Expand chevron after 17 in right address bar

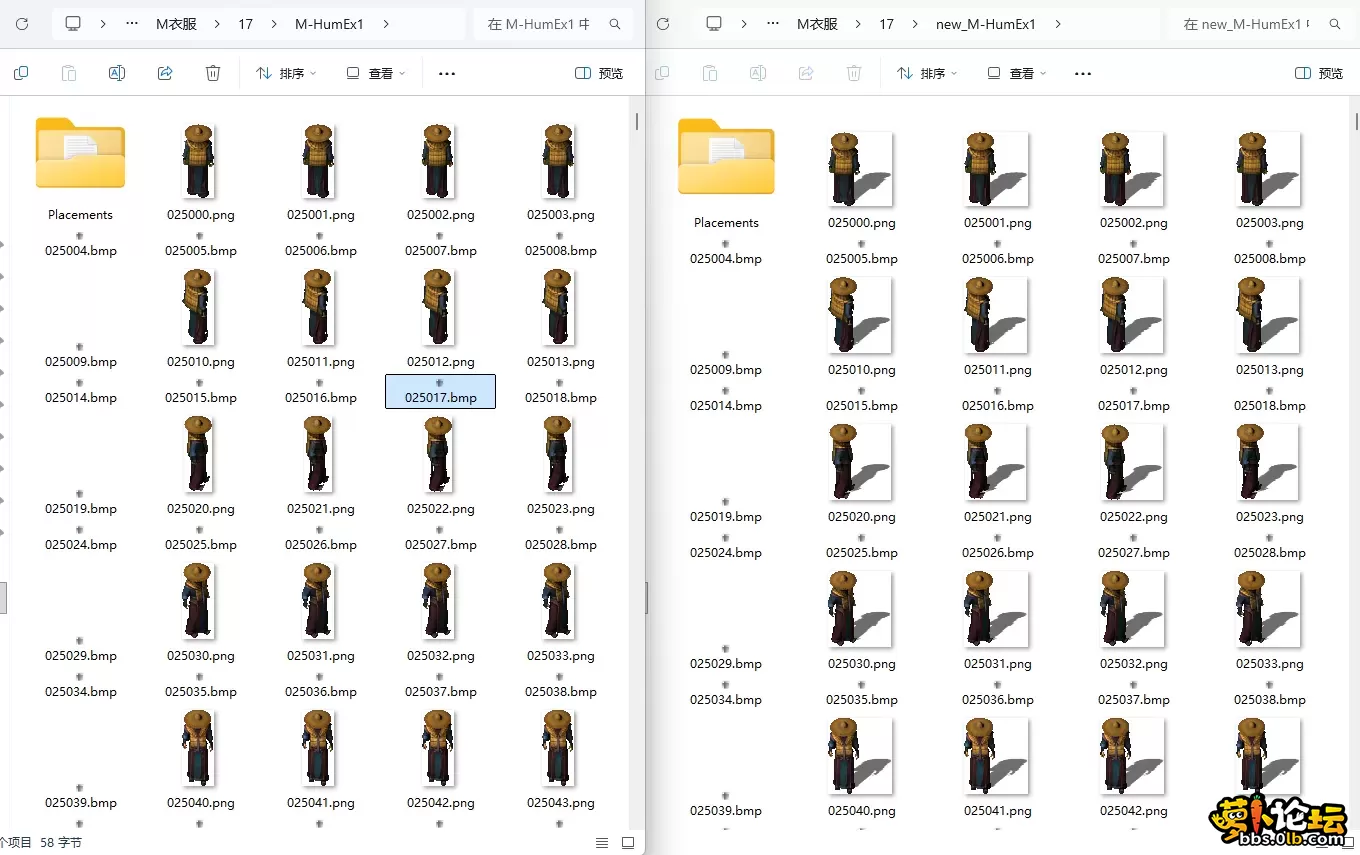914,24
